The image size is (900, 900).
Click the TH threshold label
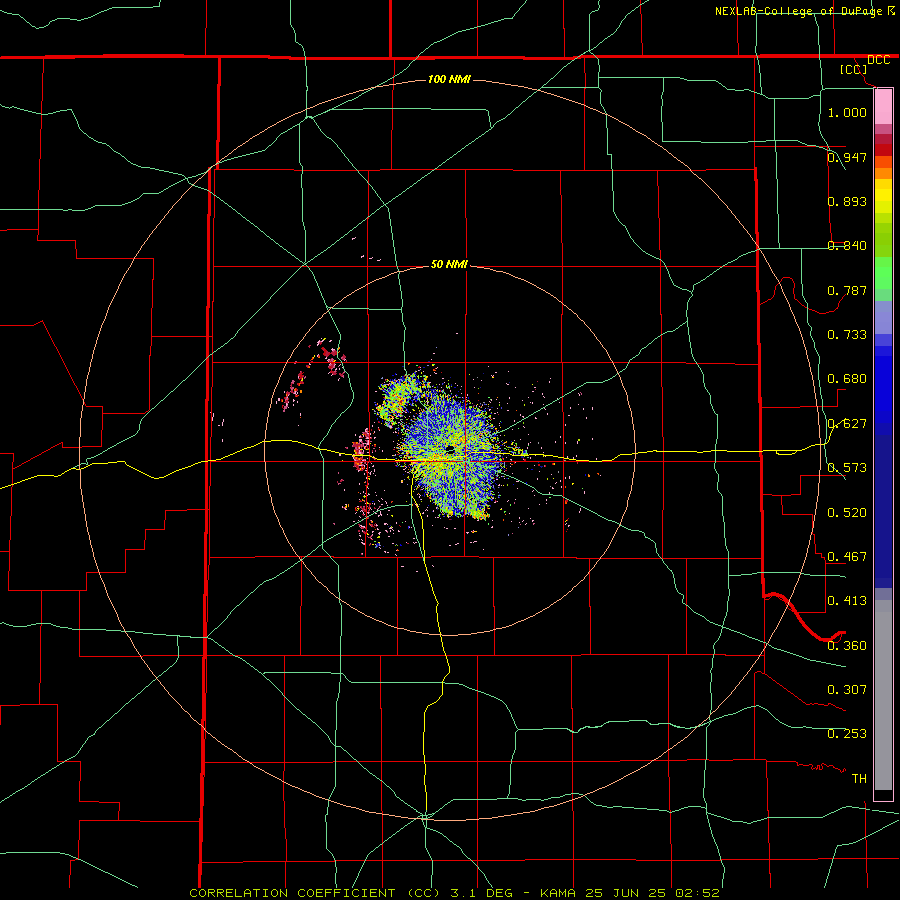click(x=859, y=778)
